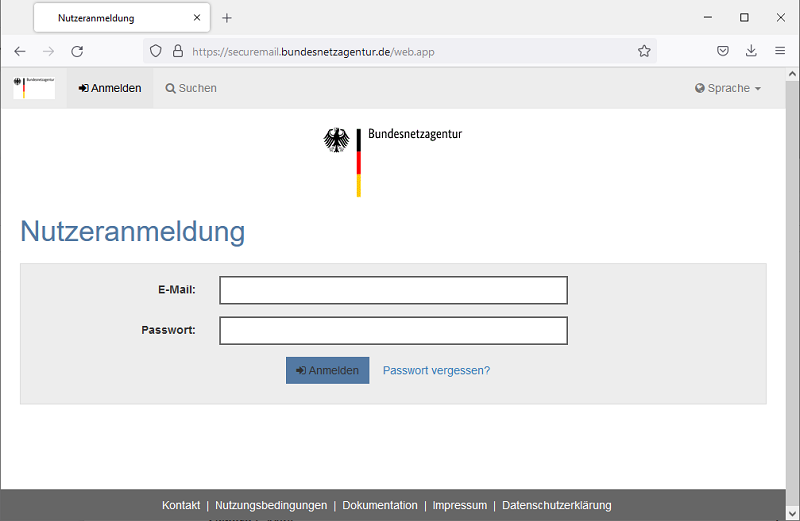
Task: Reload the page with refresh icon
Action: (x=77, y=51)
